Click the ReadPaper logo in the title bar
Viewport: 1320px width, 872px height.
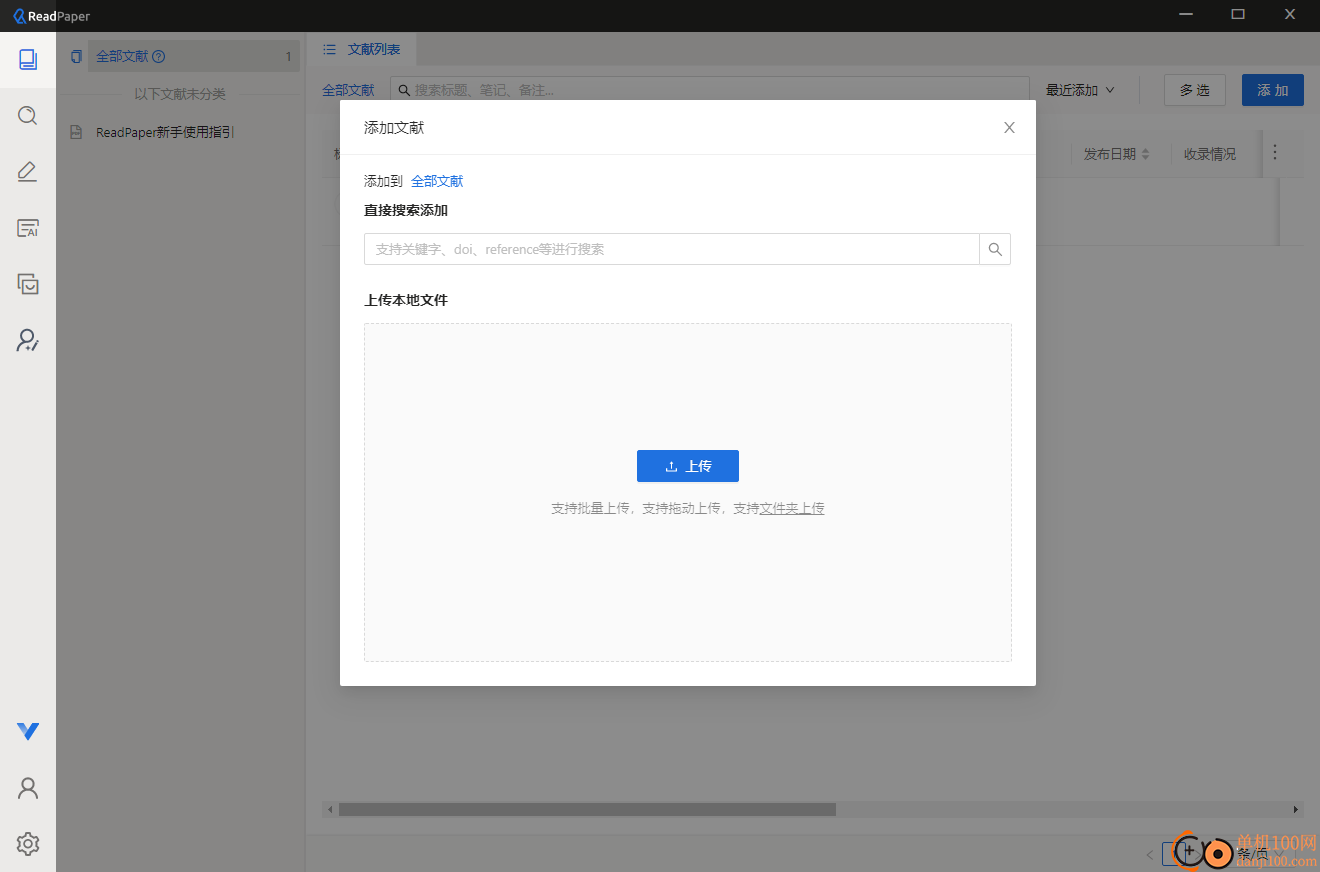click(x=51, y=16)
